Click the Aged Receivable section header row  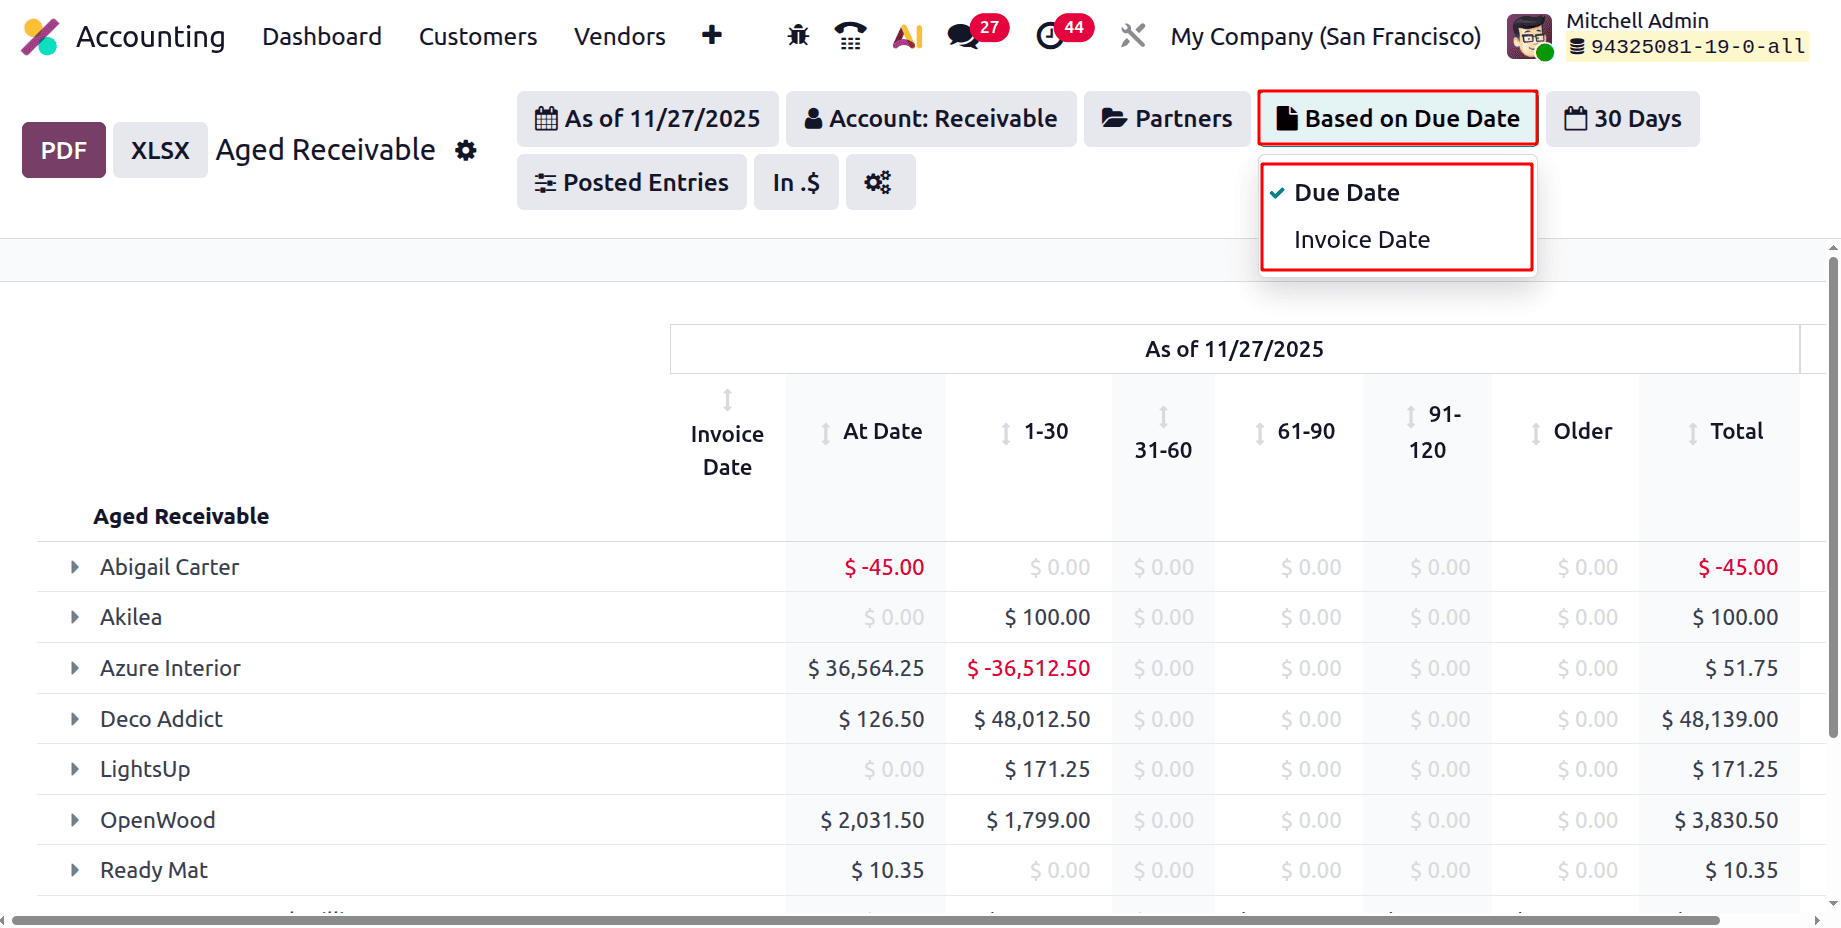tap(181, 516)
